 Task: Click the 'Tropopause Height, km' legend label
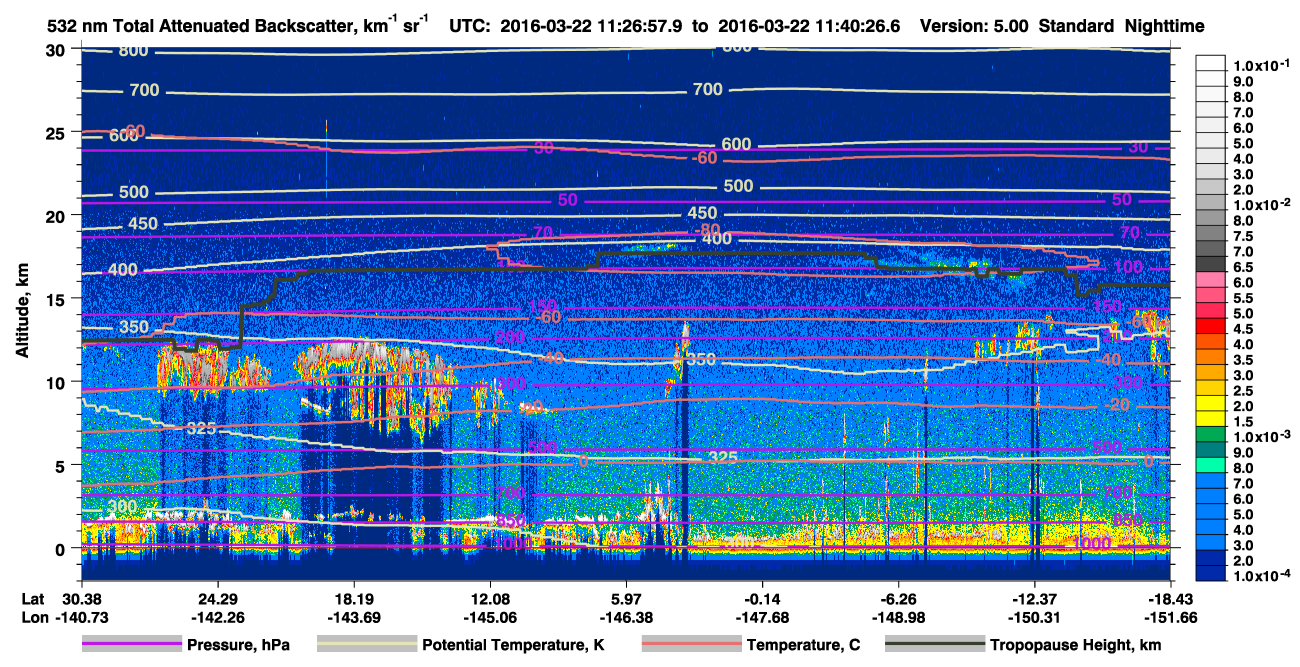[x=1076, y=645]
